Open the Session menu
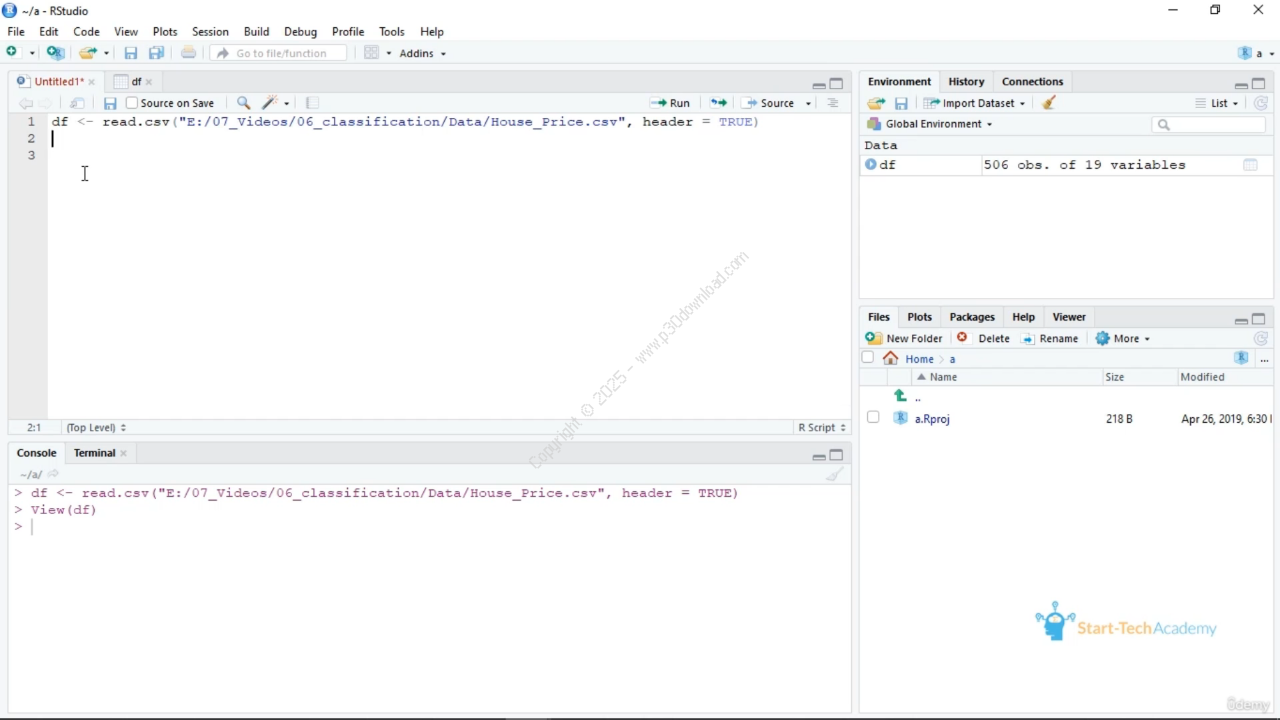Screen dimensions: 1280x720 point(210,32)
